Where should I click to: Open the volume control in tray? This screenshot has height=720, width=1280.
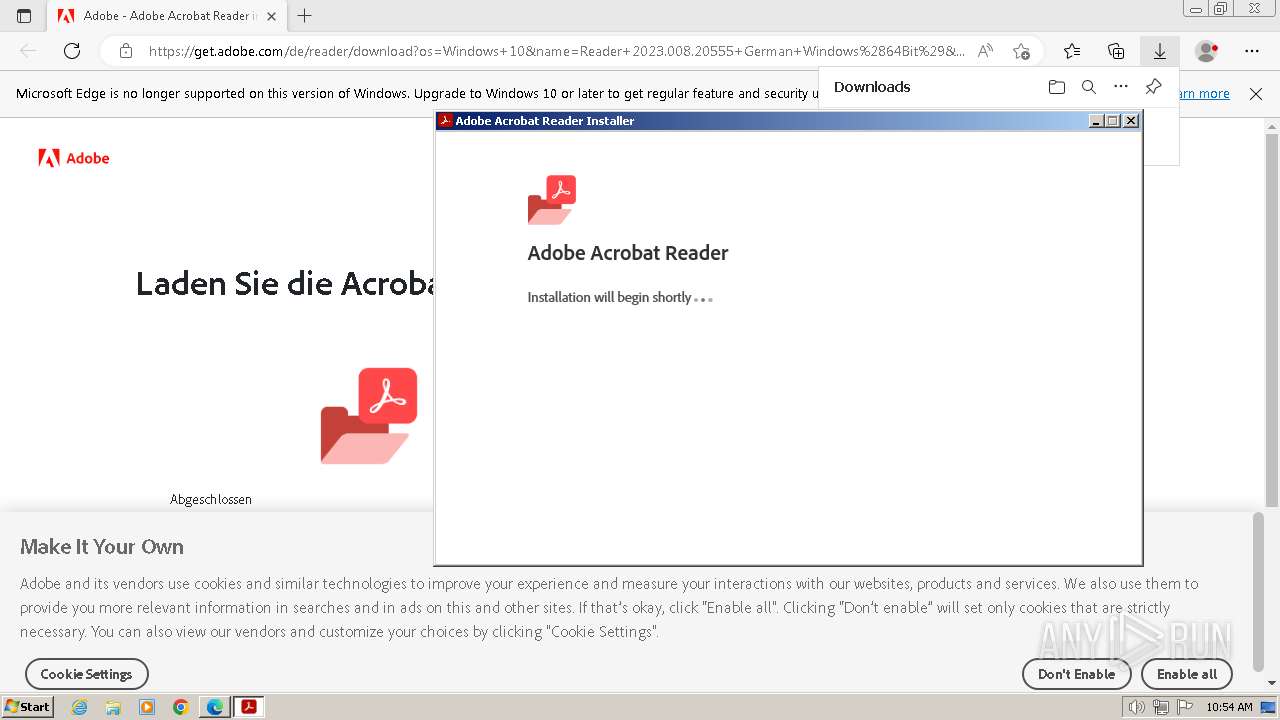coord(1136,707)
